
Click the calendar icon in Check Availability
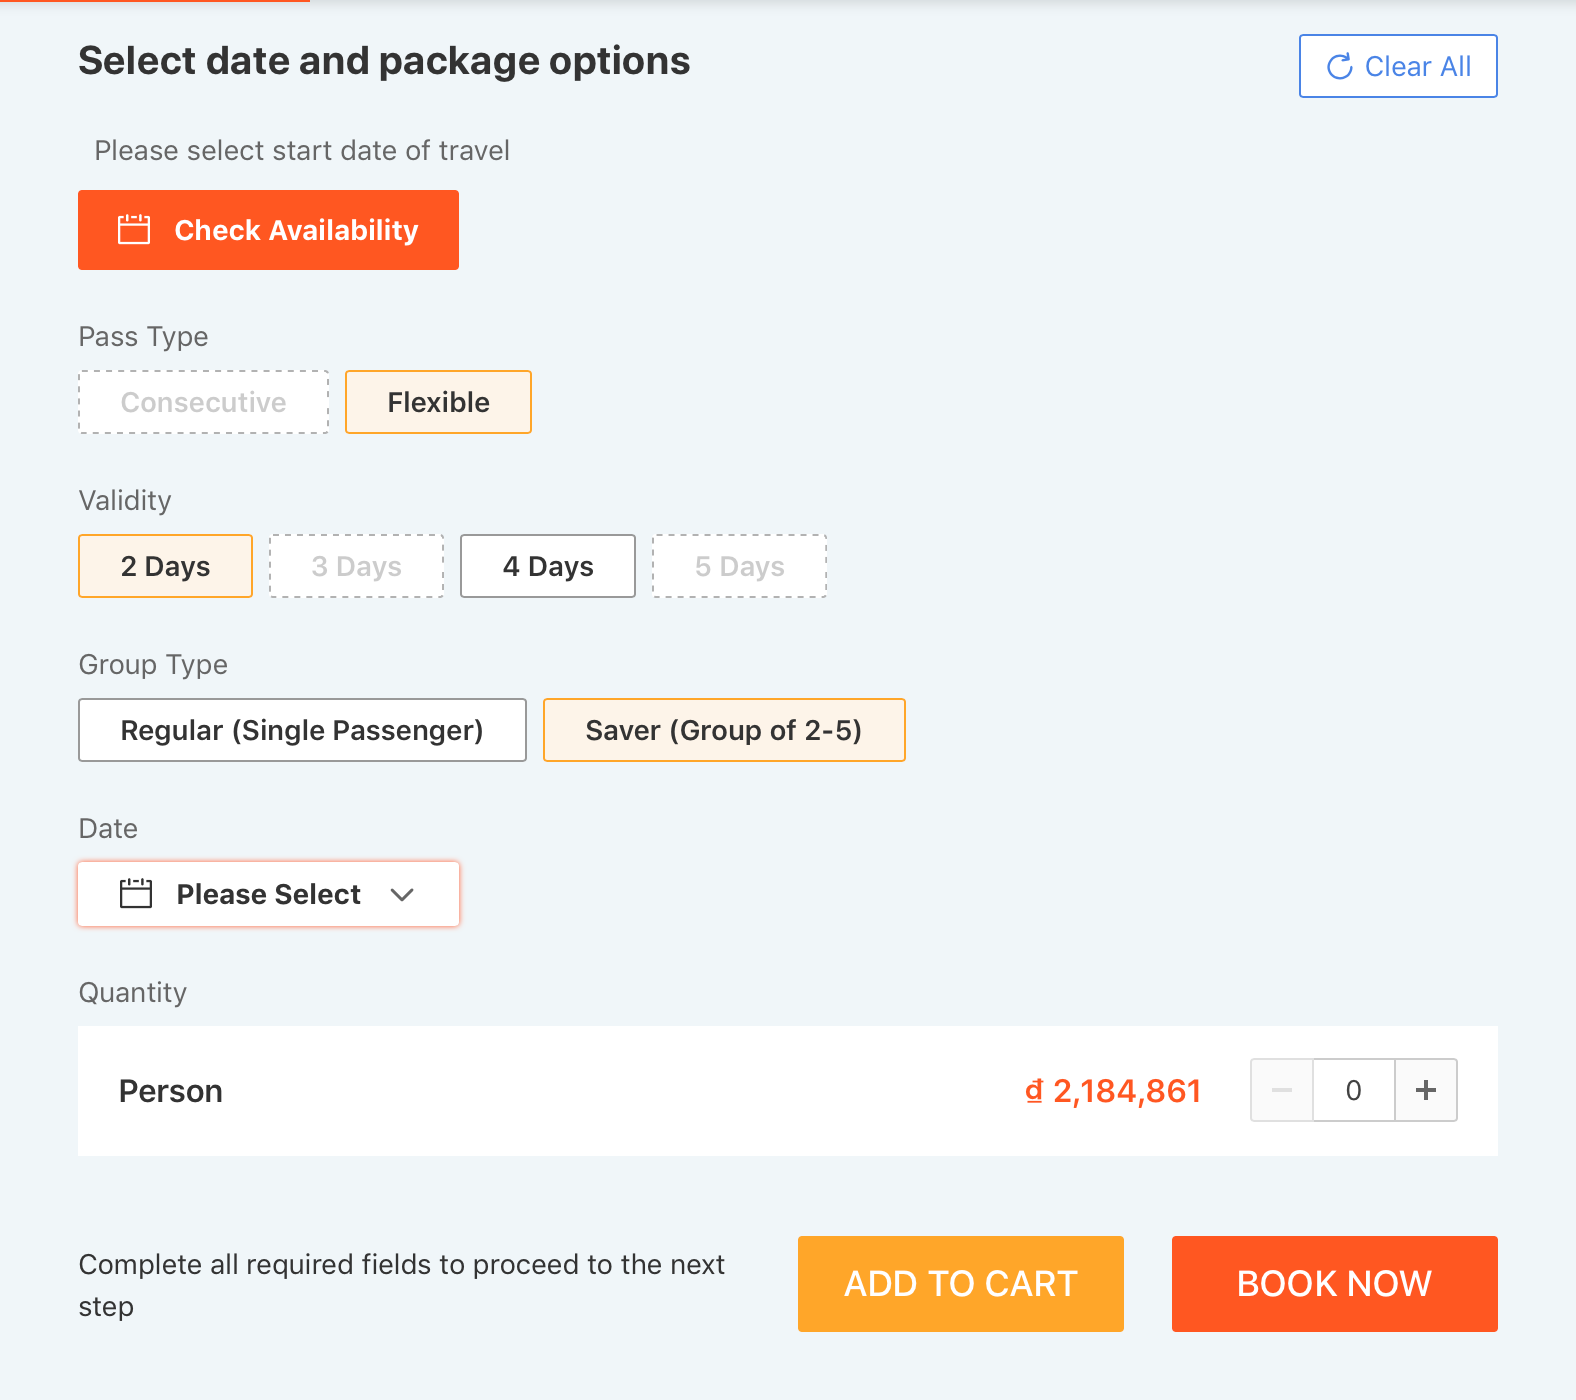(x=134, y=230)
